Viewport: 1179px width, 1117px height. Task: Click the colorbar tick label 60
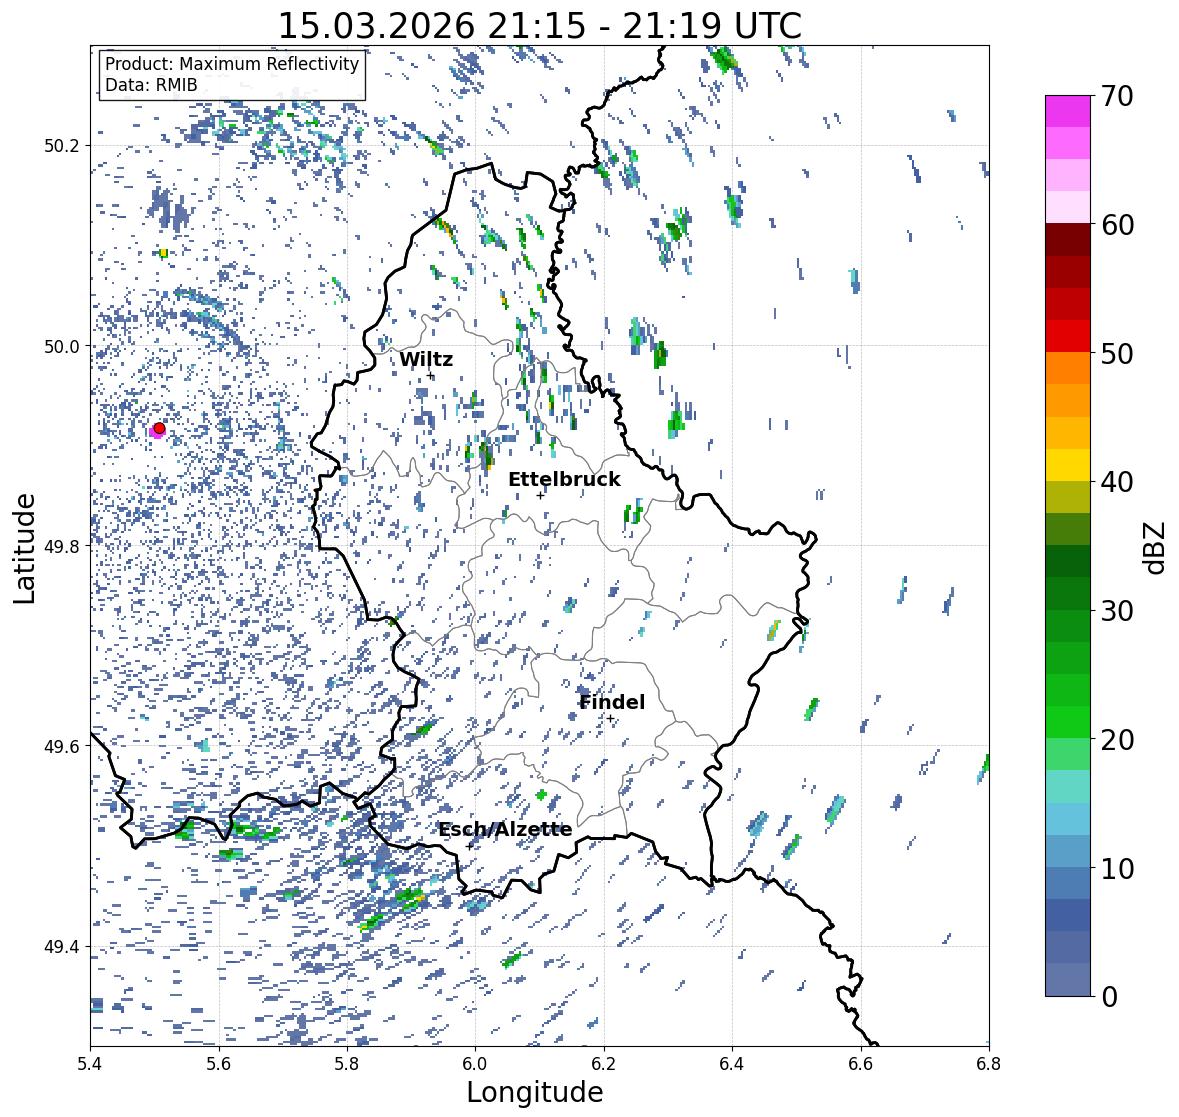(x=1117, y=225)
